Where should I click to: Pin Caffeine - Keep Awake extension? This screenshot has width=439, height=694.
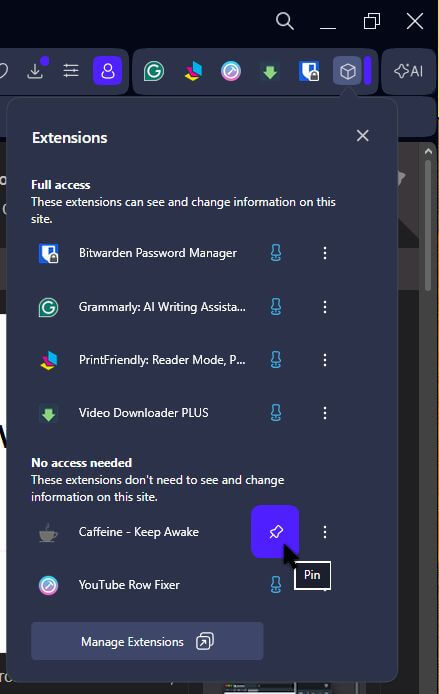[275, 531]
